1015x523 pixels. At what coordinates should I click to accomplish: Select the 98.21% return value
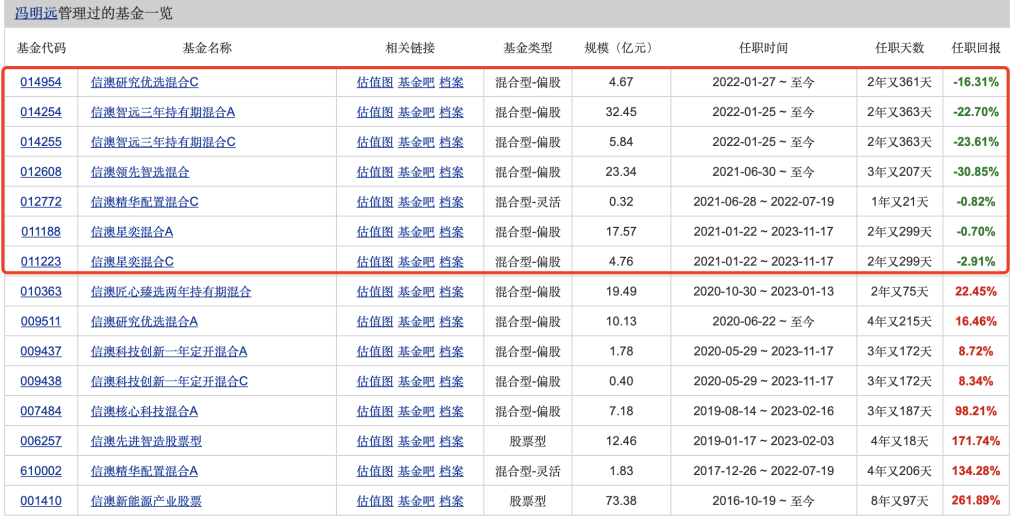coord(976,410)
